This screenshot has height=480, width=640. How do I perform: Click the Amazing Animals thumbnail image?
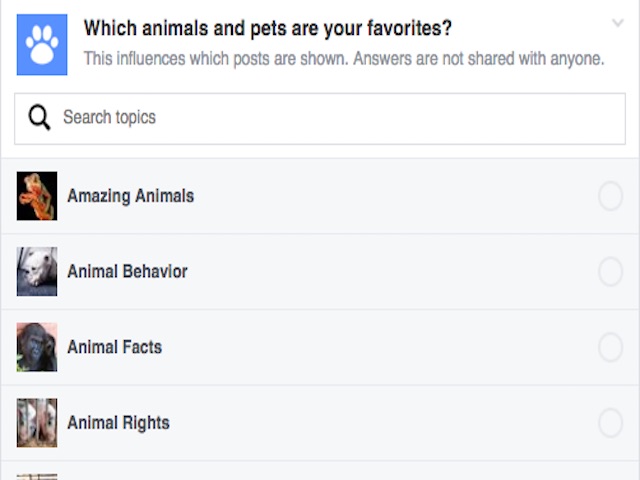point(37,196)
